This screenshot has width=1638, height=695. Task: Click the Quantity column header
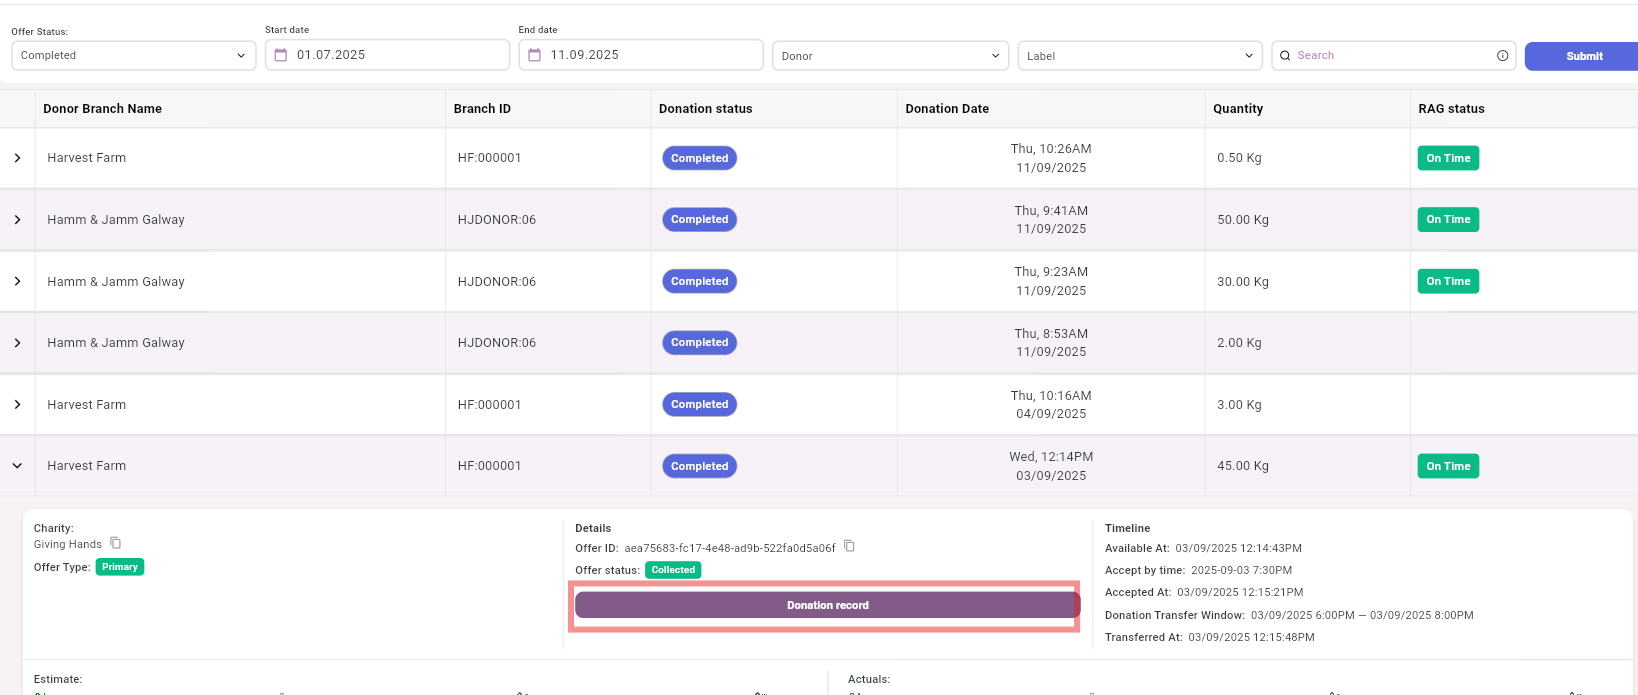pos(1238,109)
